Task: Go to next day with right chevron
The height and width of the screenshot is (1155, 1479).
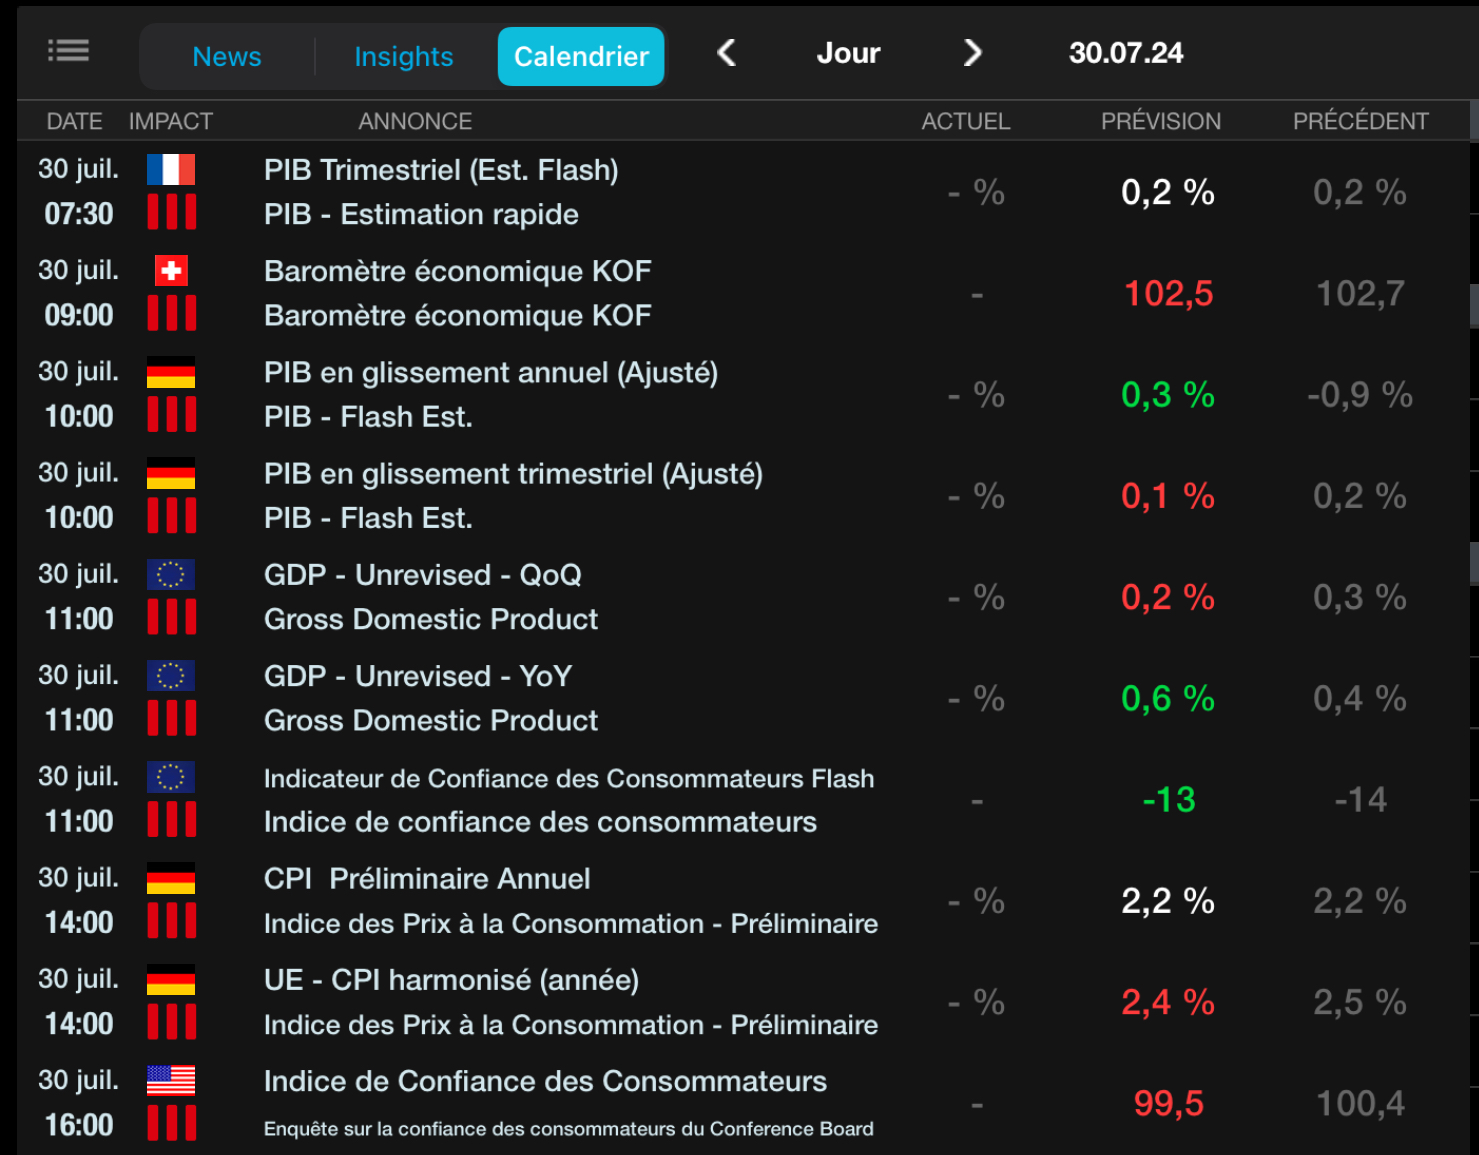Action: [972, 53]
